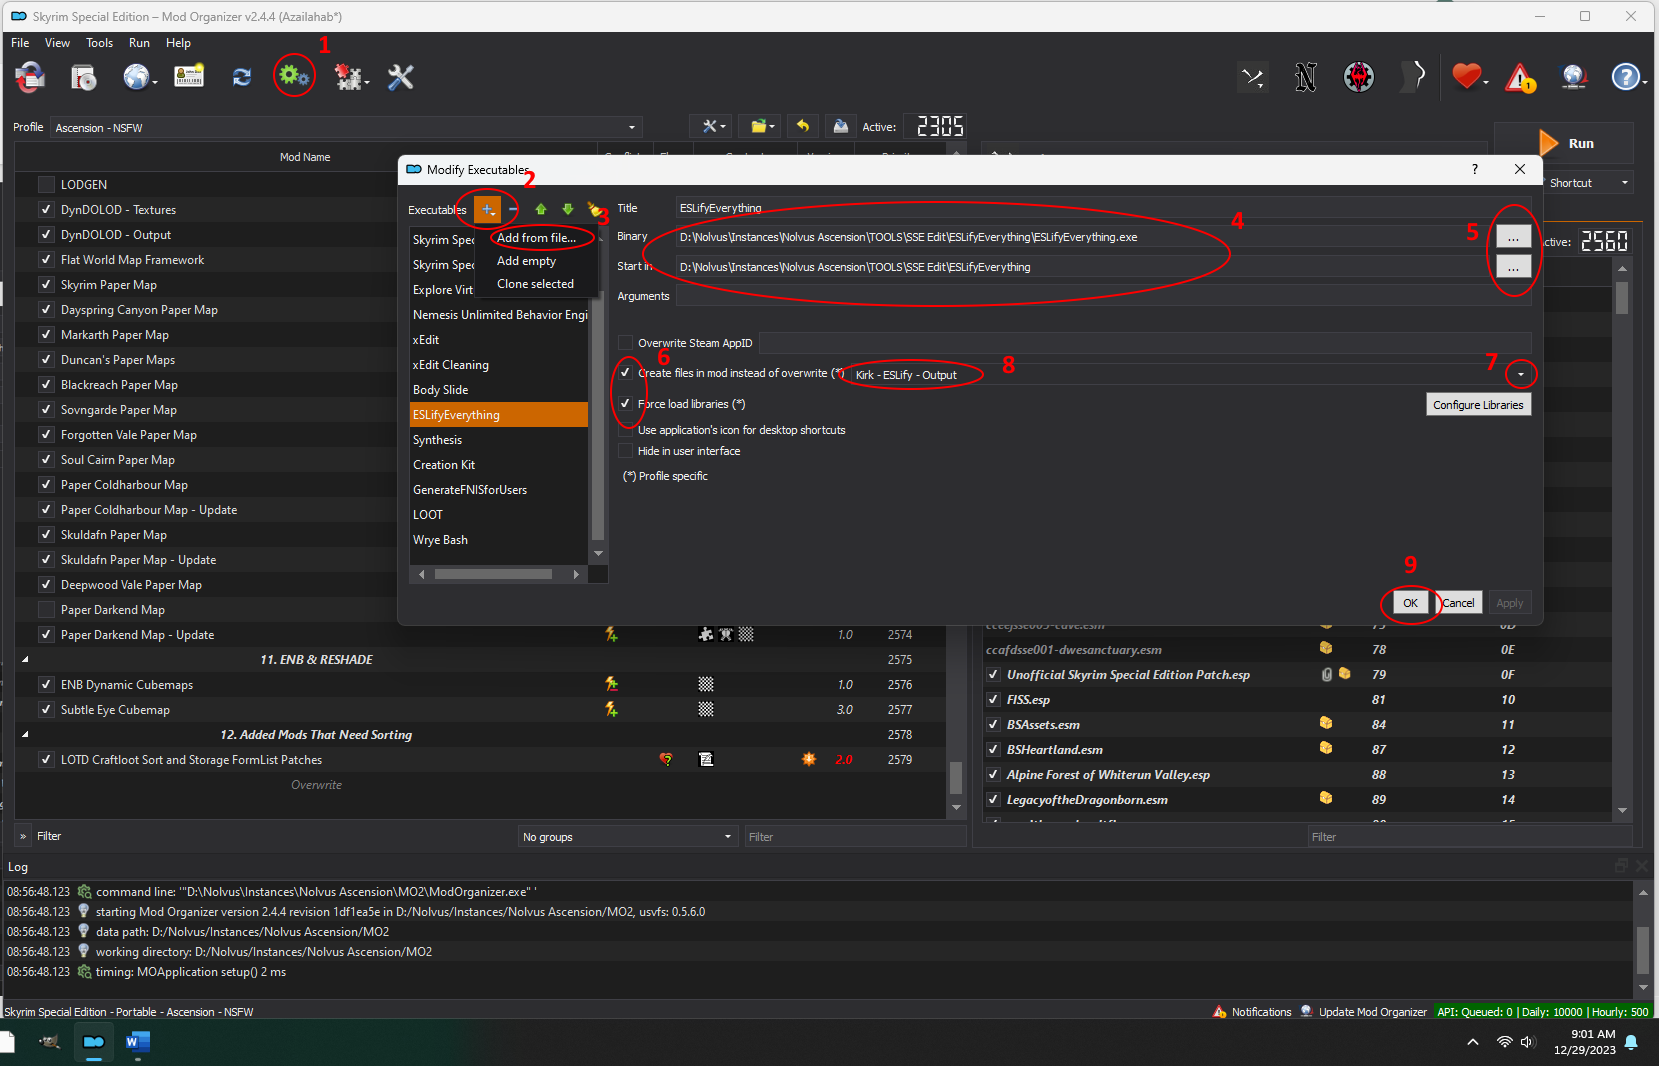Collapse 12. Added Mods That Need Sorting separator
This screenshot has width=1659, height=1066.
(25, 735)
